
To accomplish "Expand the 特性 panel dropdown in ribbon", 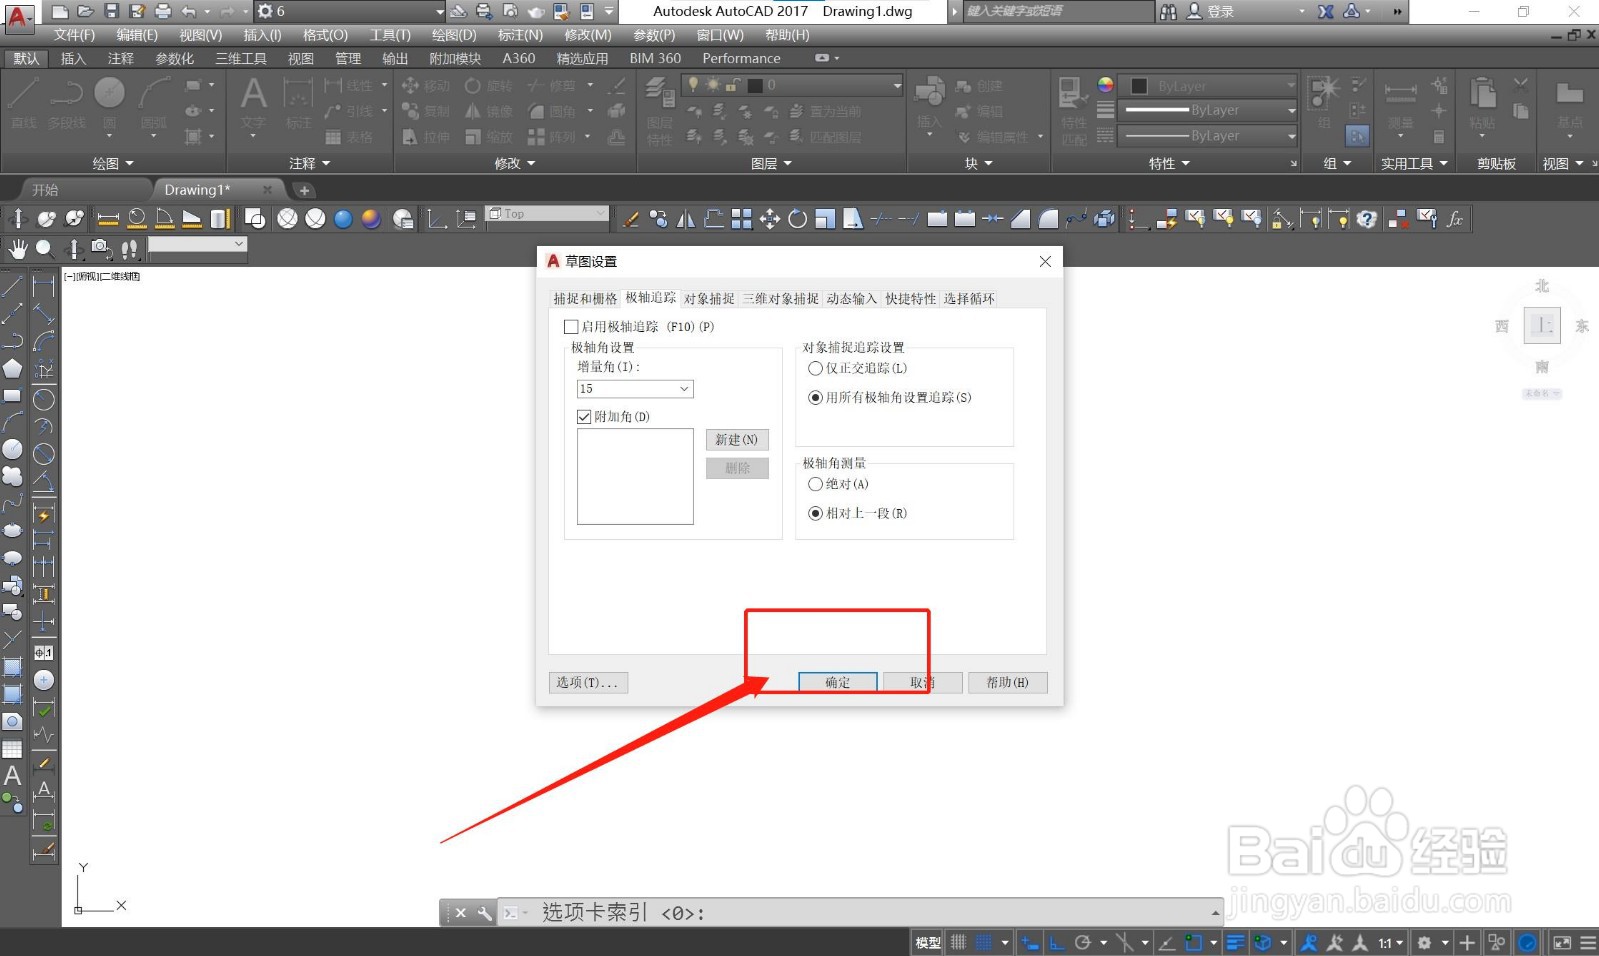I will [x=1169, y=163].
